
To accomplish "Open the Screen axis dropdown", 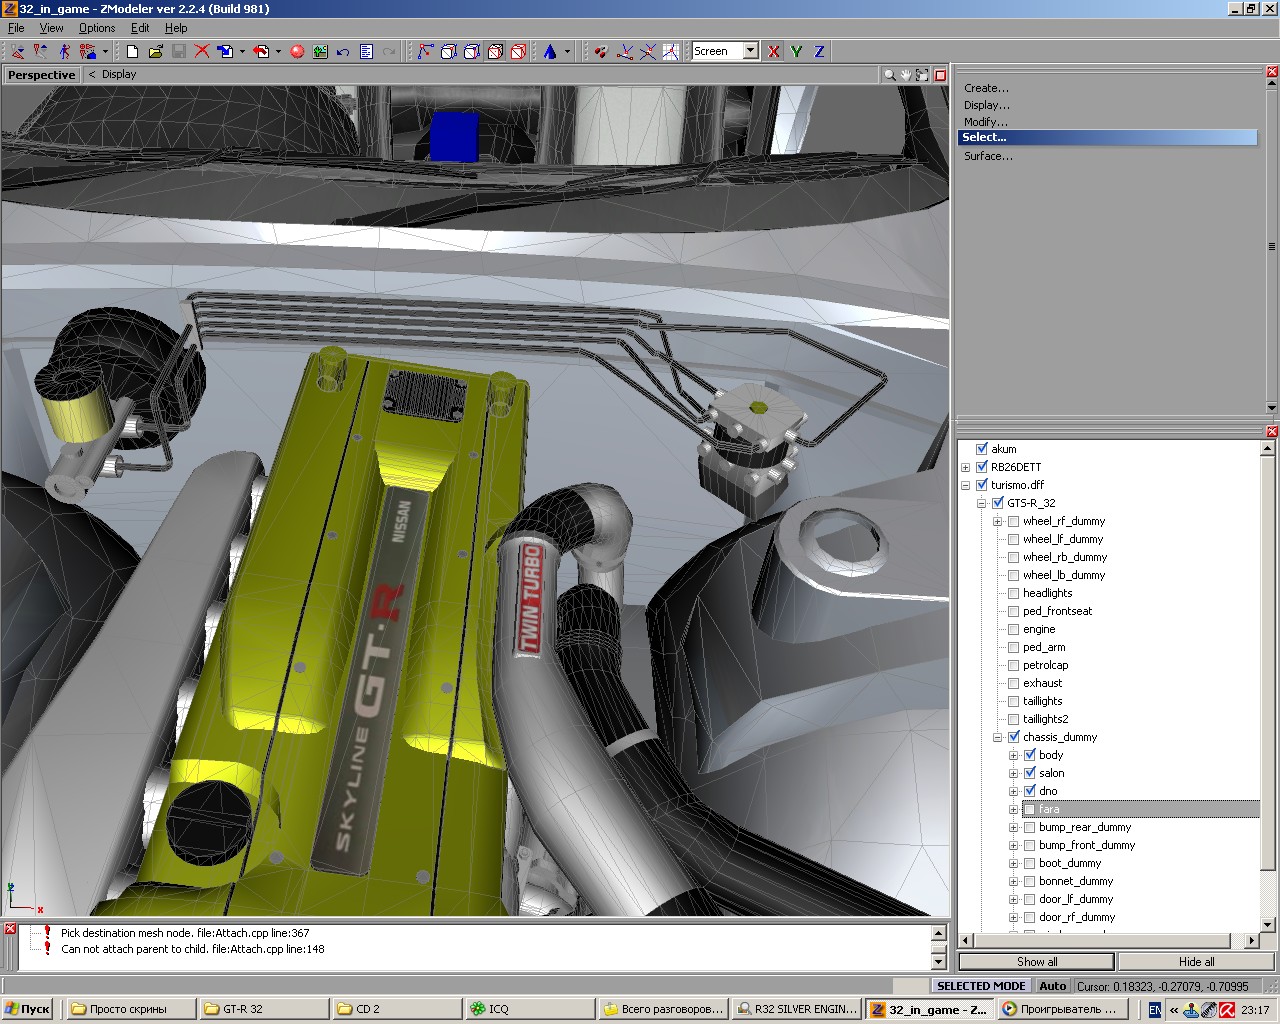I will tap(751, 51).
